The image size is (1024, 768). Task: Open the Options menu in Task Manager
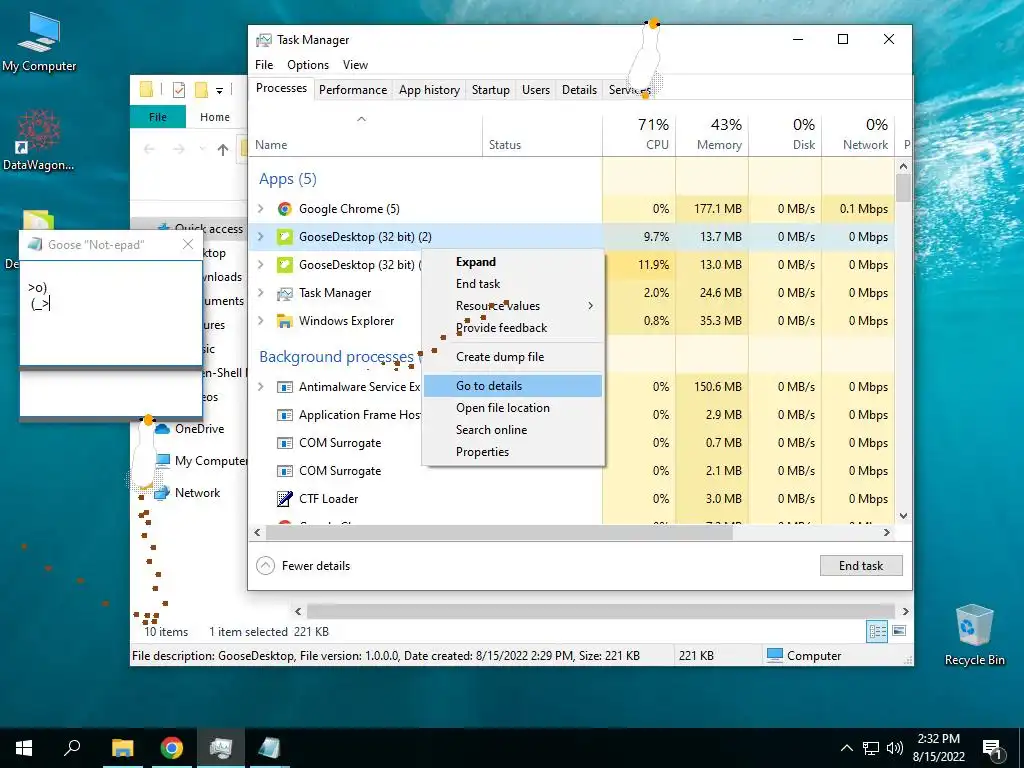(x=308, y=65)
